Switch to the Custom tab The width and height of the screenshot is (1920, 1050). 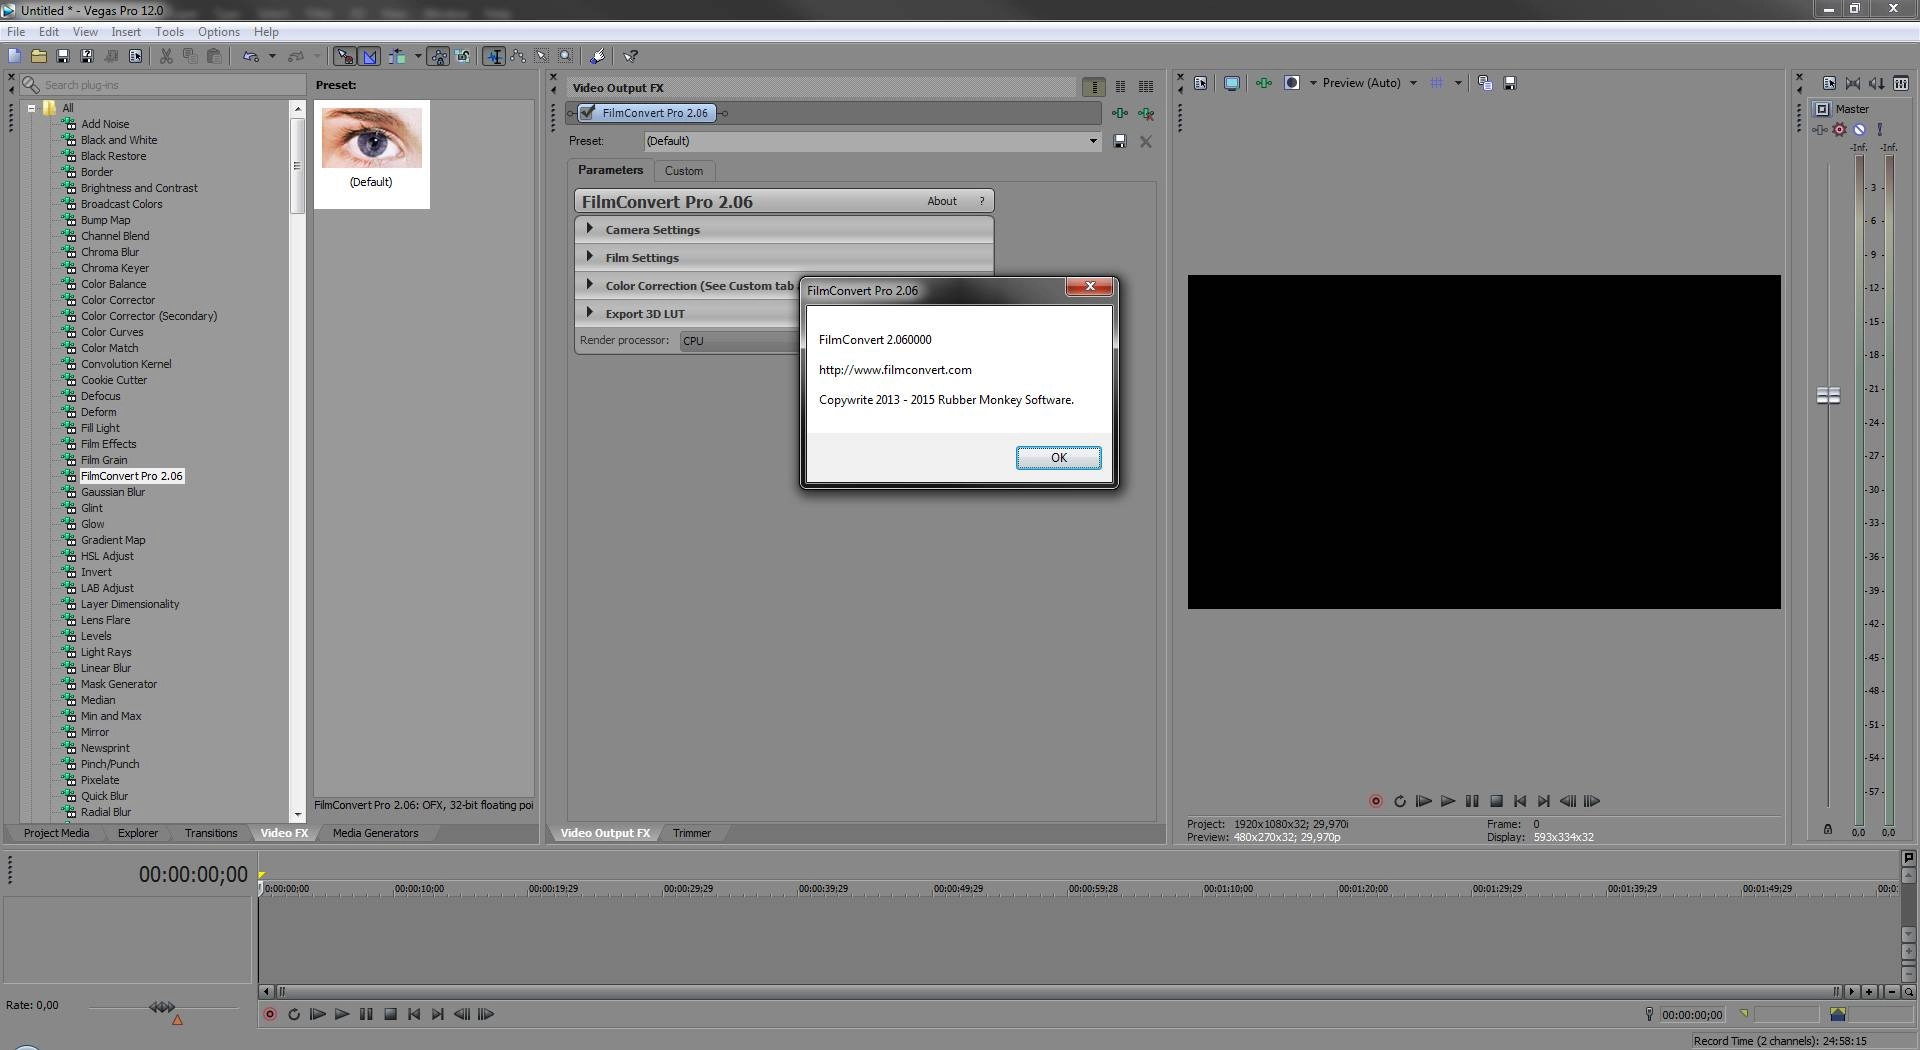click(x=684, y=171)
